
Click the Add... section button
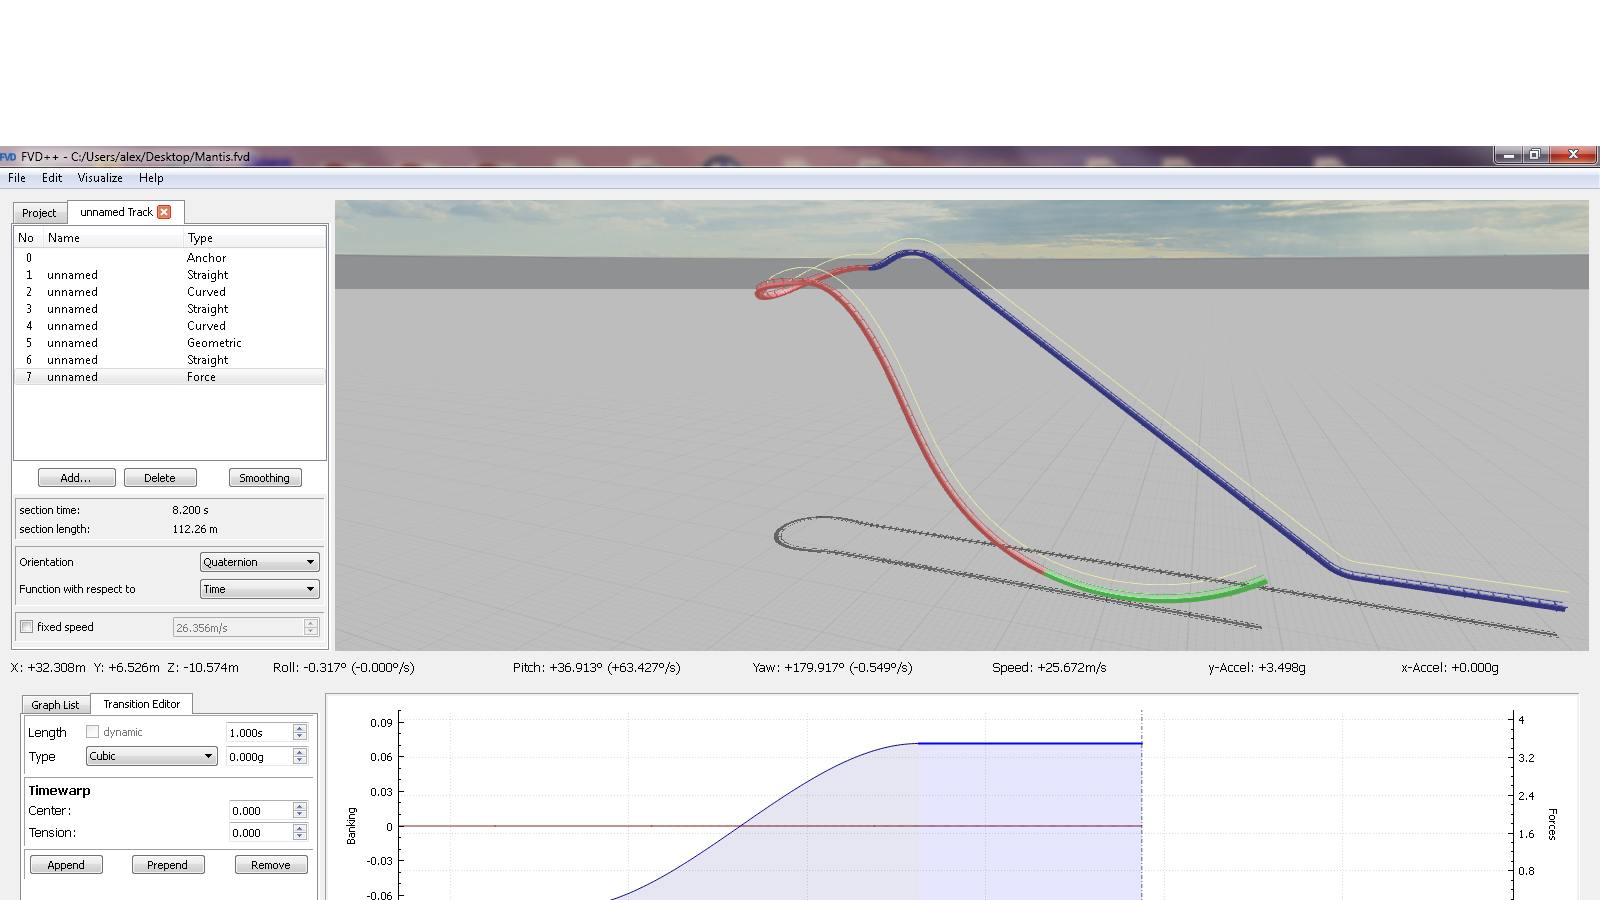tap(76, 478)
